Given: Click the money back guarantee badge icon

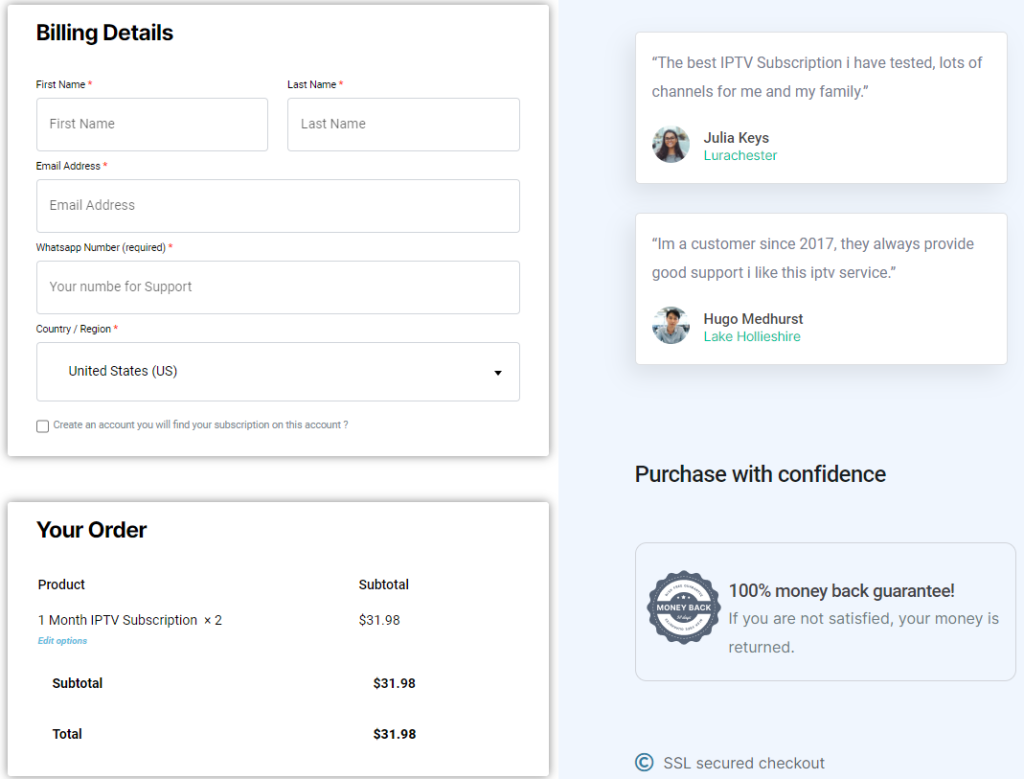Looking at the screenshot, I should pos(683,608).
